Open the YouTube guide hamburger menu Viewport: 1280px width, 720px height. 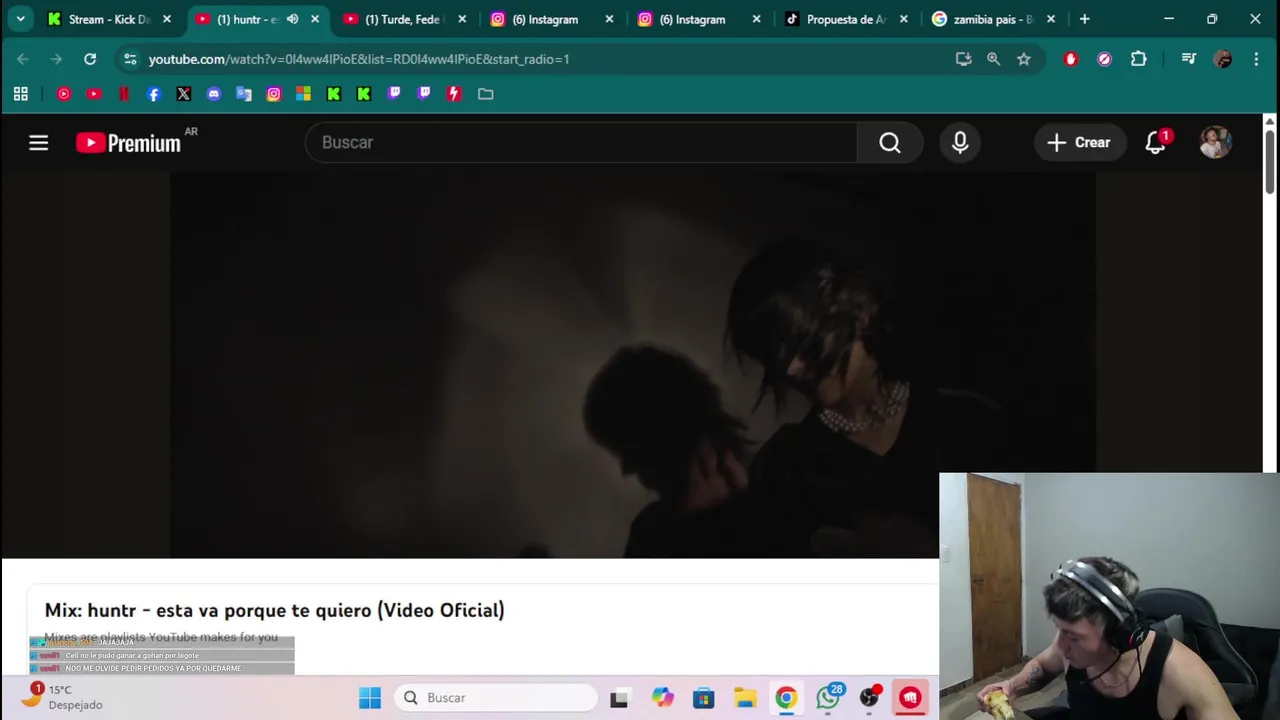pyautogui.click(x=38, y=143)
